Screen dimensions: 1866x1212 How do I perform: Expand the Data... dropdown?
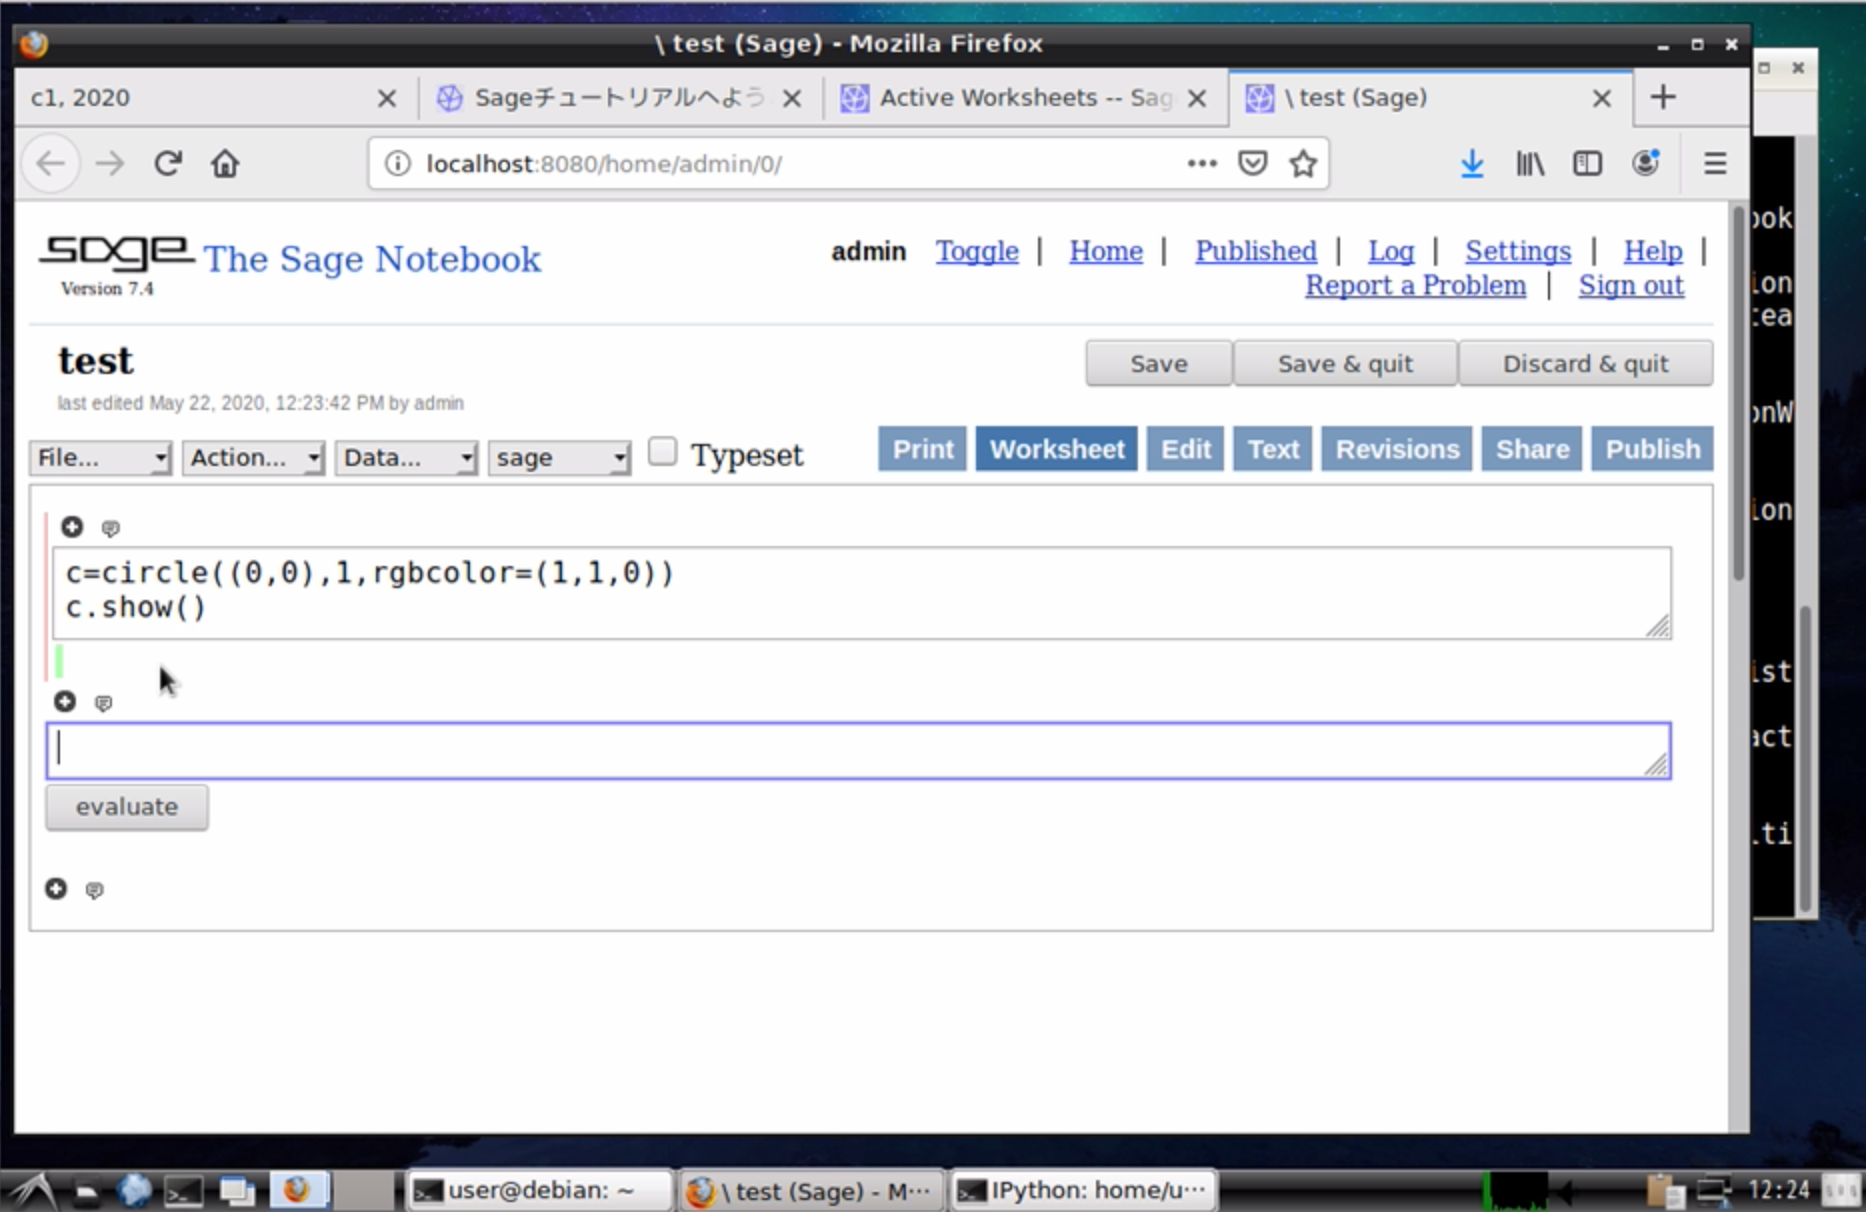tap(406, 458)
